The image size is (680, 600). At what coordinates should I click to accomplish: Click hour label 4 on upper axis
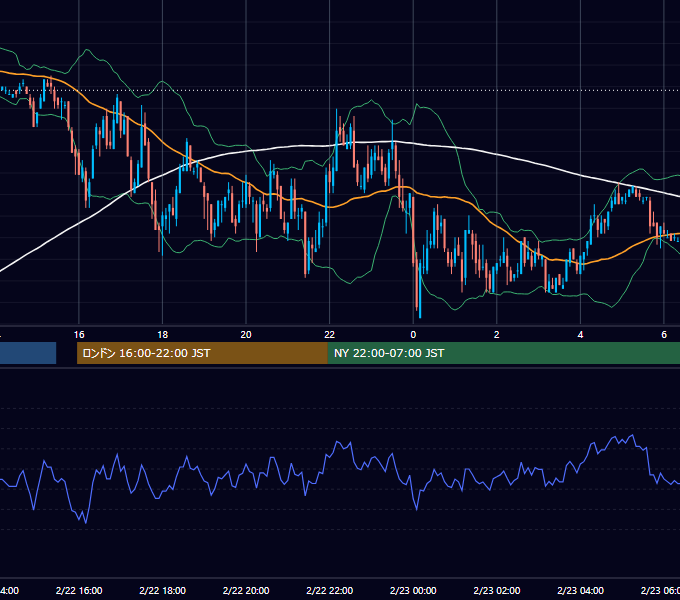coord(580,335)
